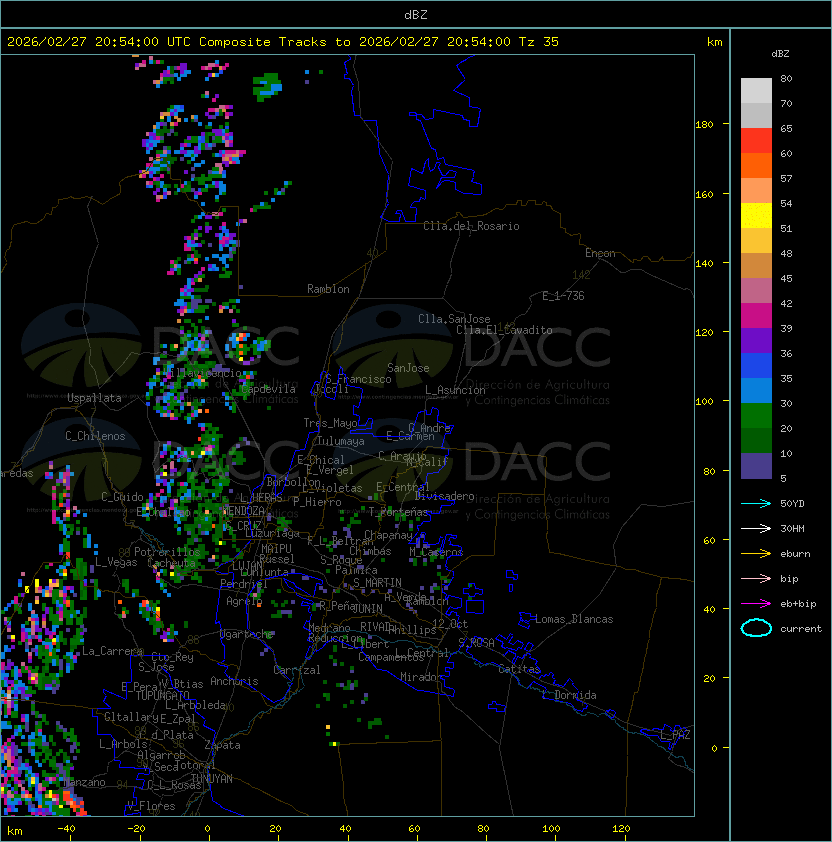Click the 'V_Flores' map label
The height and width of the screenshot is (842, 832).
click(151, 806)
